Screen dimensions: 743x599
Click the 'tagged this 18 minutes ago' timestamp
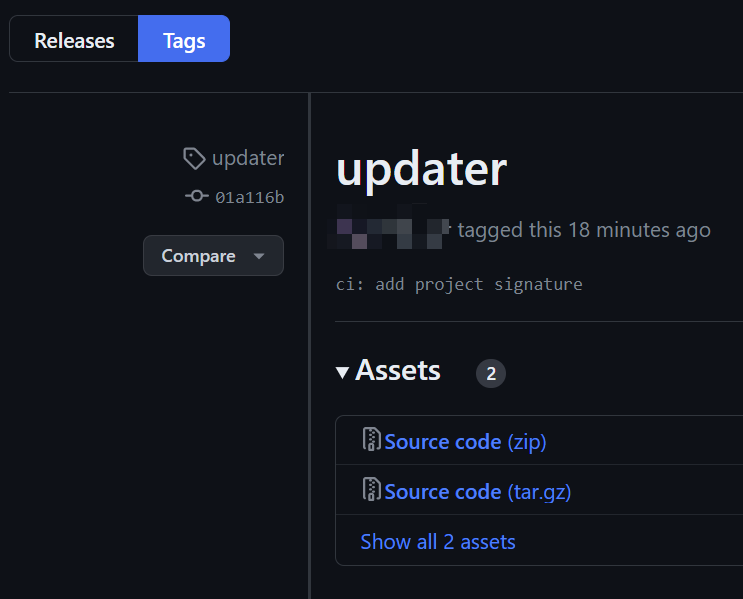584,230
